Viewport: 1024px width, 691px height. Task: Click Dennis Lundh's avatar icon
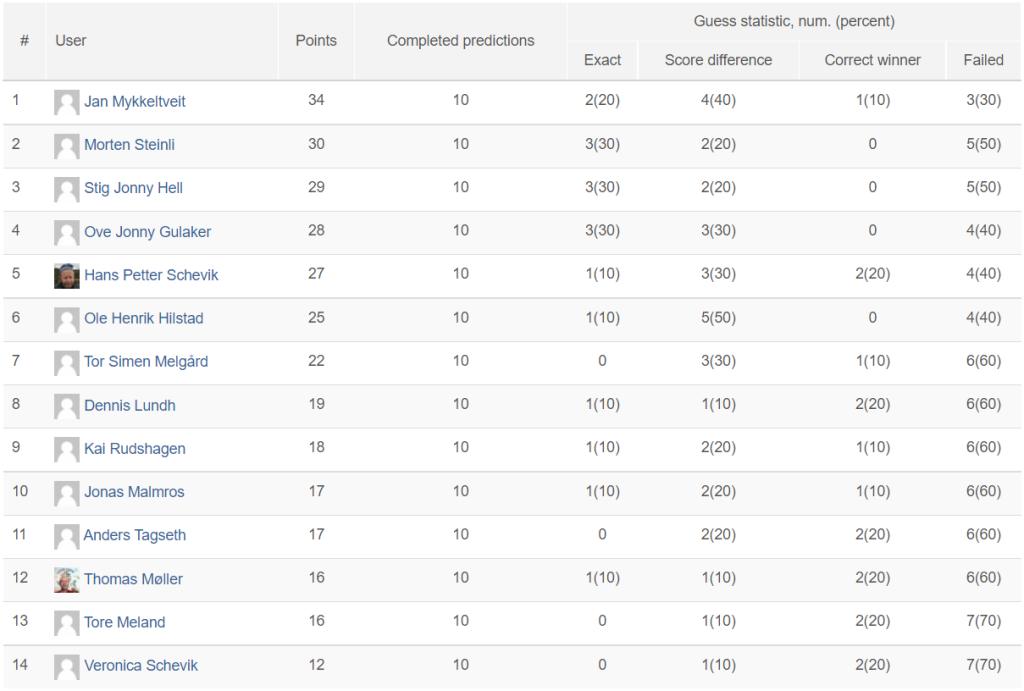(67, 405)
